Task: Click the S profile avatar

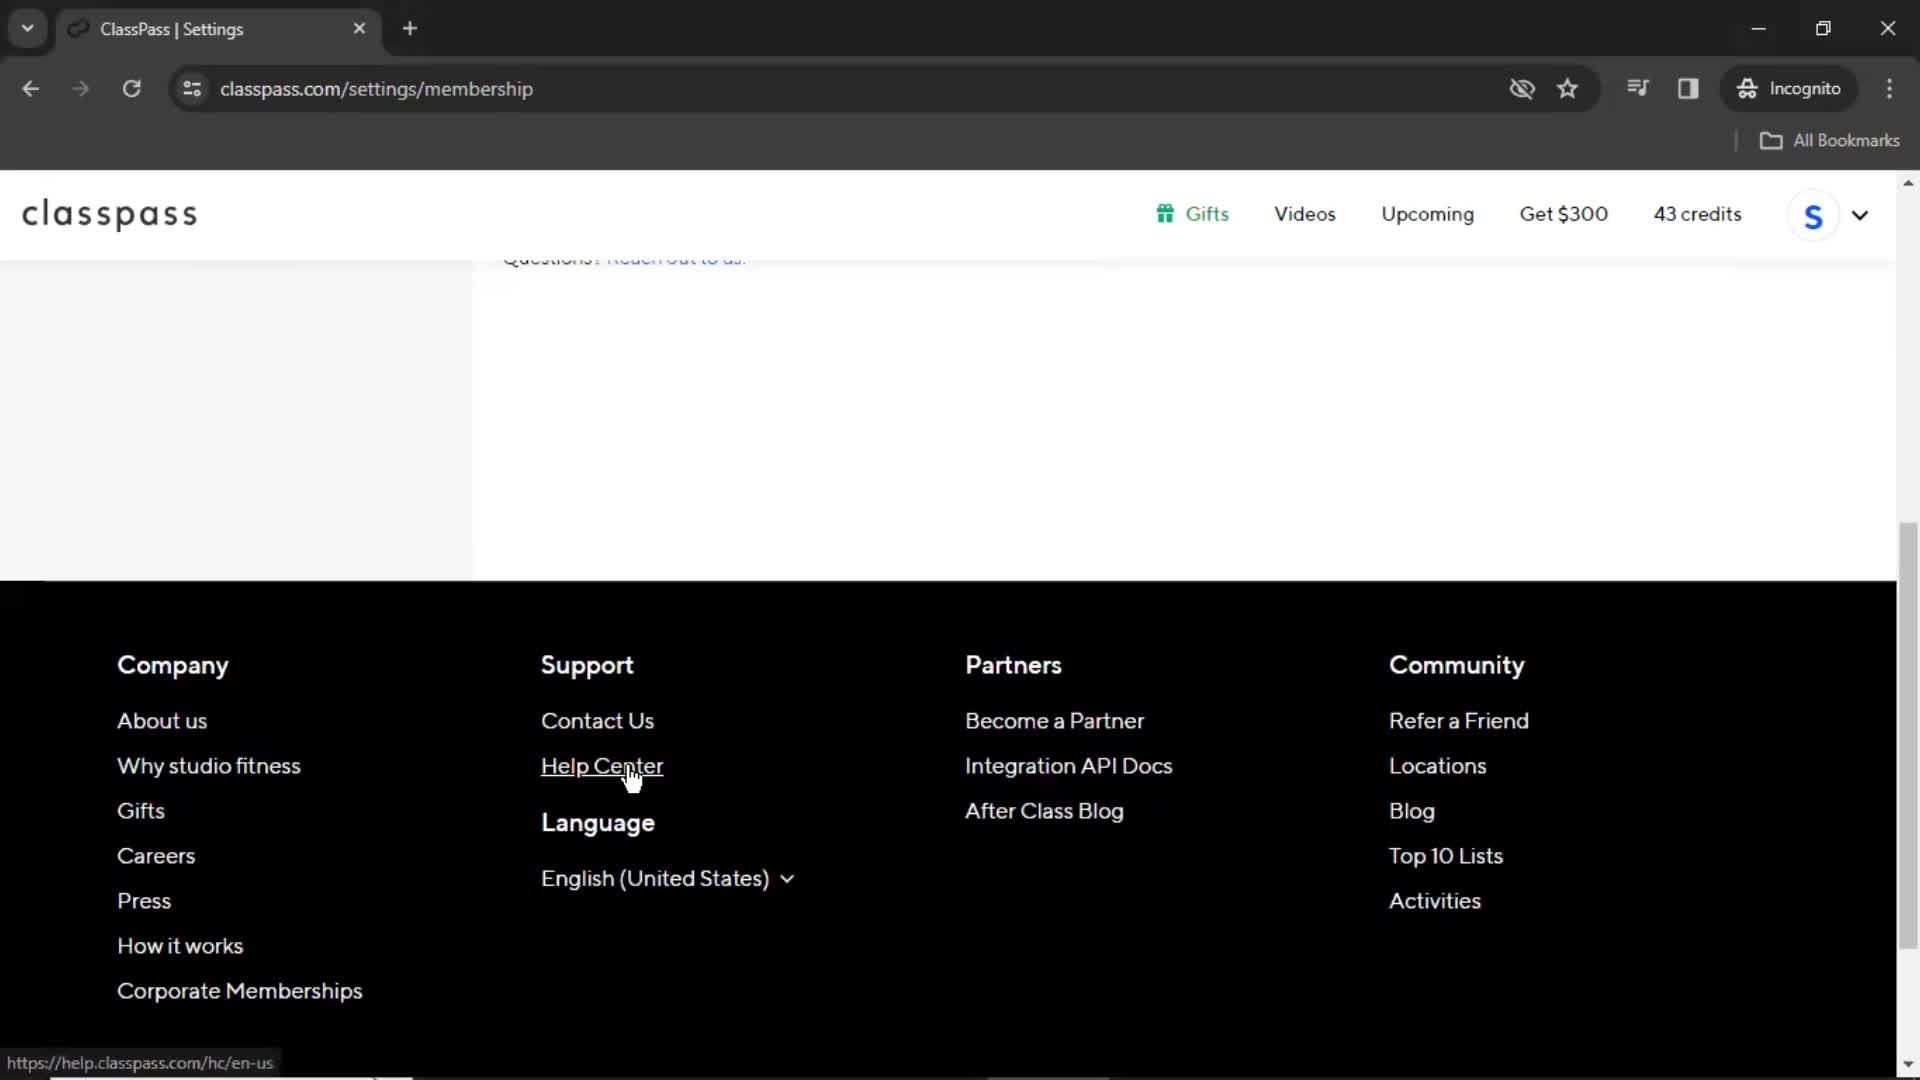Action: (1813, 215)
